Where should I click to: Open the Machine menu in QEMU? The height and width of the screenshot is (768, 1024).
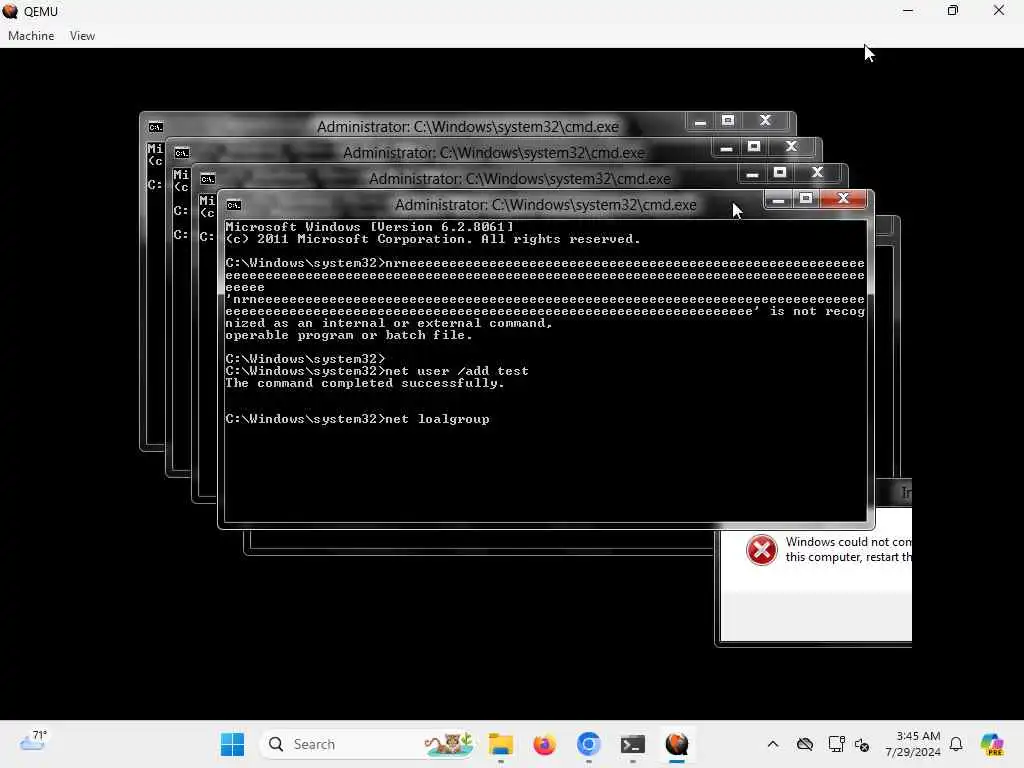pos(31,36)
